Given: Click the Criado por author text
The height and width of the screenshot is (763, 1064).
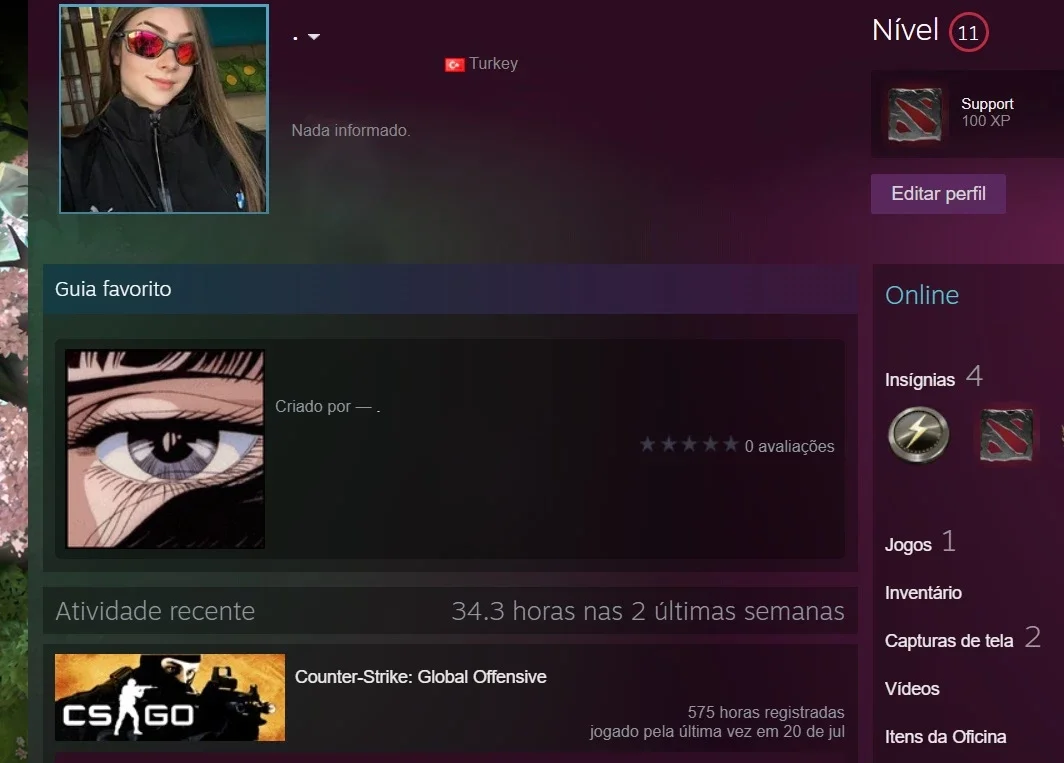Looking at the screenshot, I should (327, 407).
